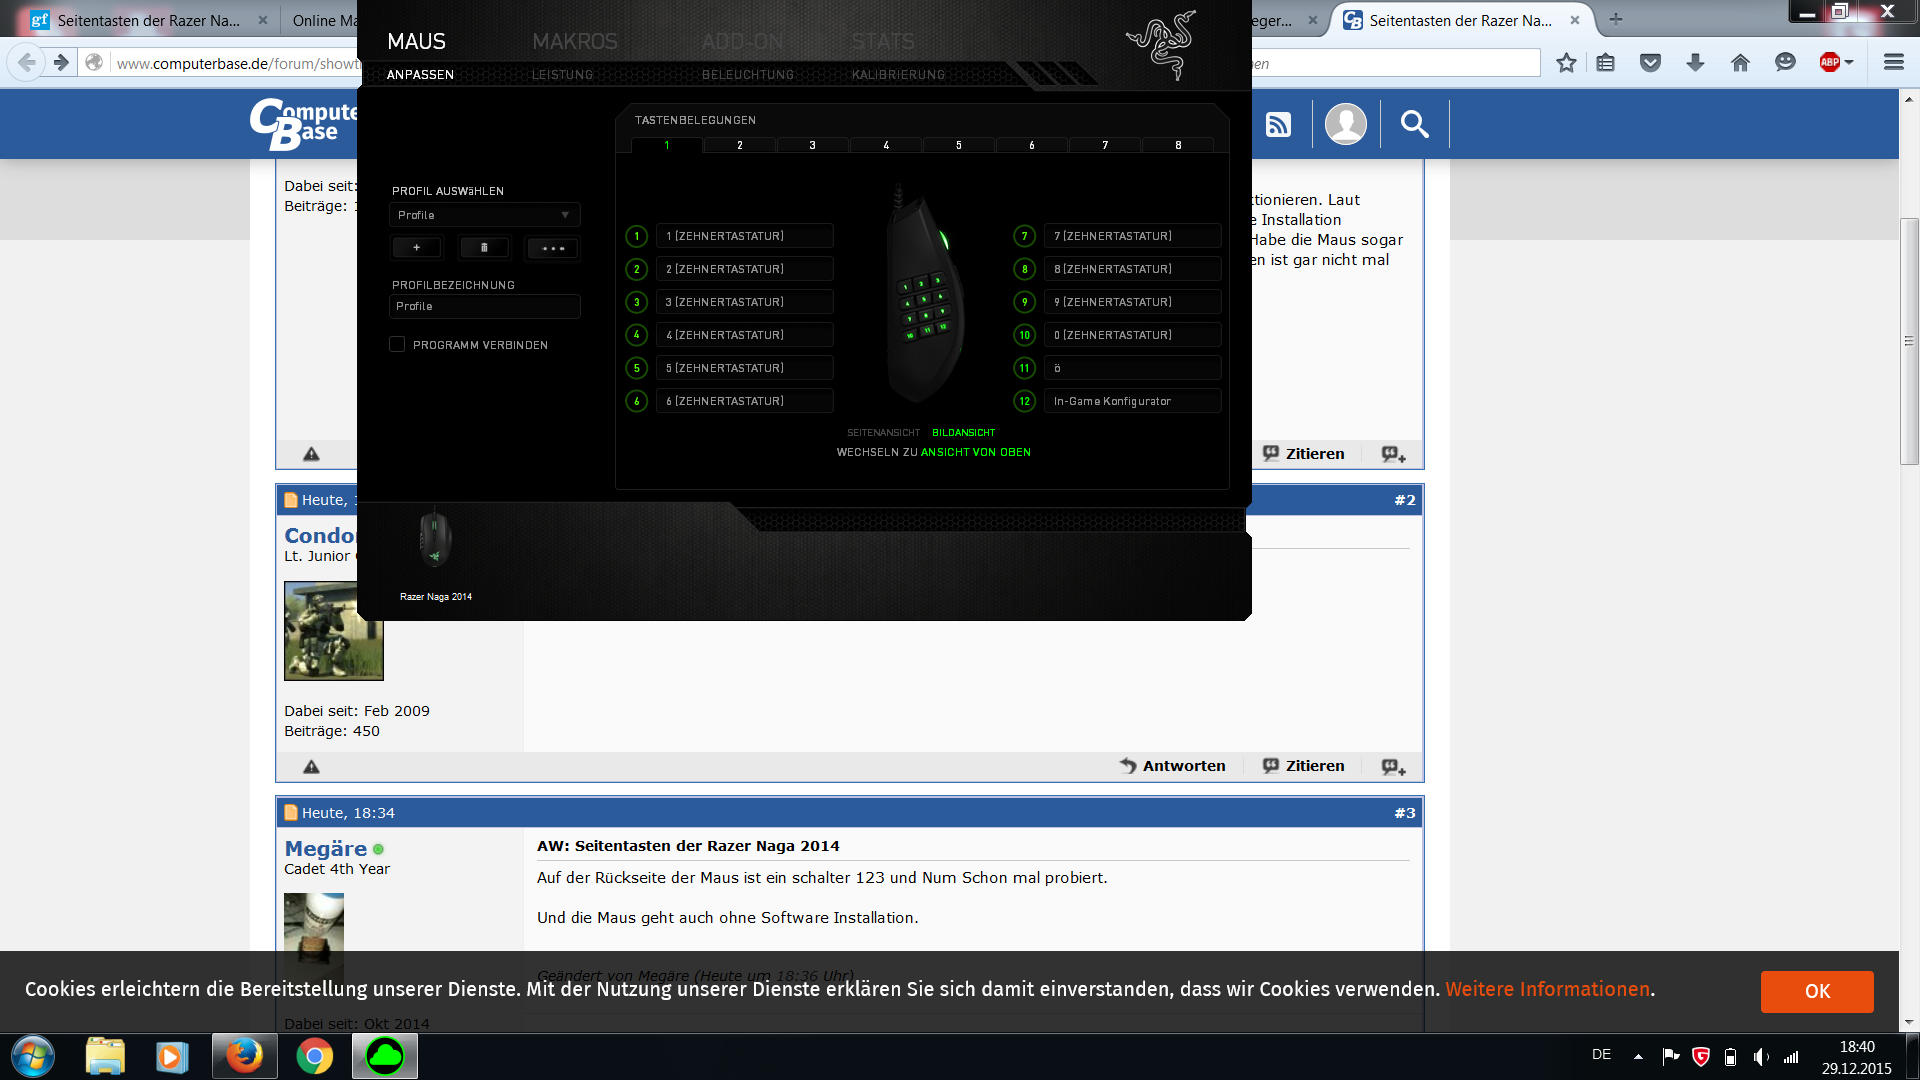Click the search magnifier in site header
Screen dimensions: 1920x1080
tap(1414, 124)
